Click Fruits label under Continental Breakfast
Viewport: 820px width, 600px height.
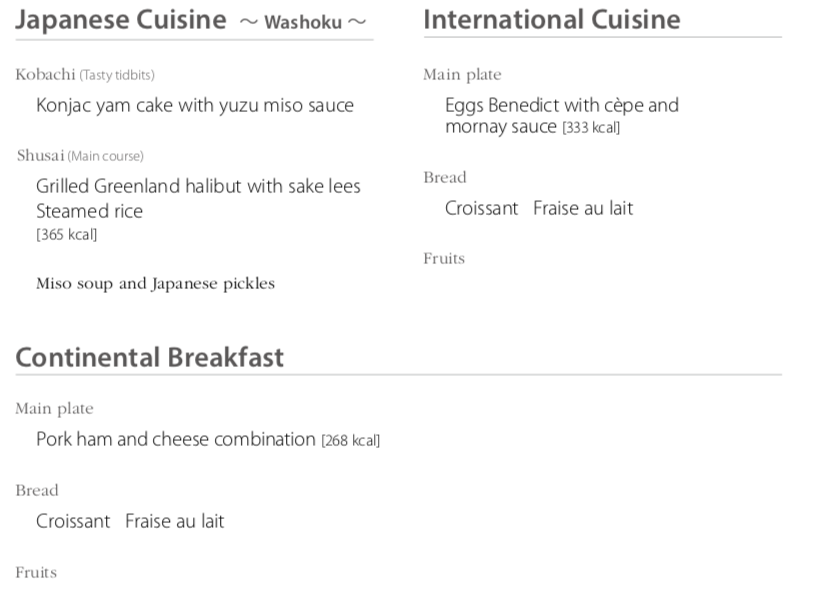36,573
